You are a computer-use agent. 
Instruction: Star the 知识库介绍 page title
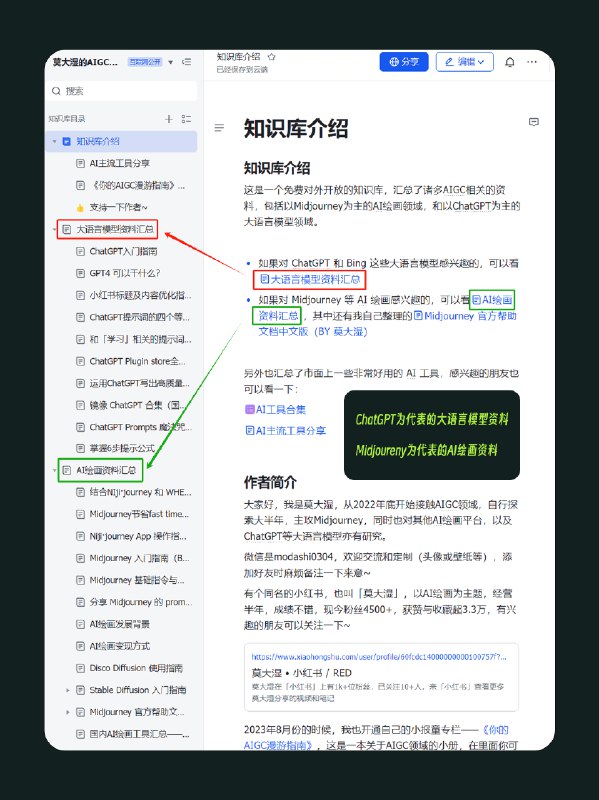[x=271, y=57]
